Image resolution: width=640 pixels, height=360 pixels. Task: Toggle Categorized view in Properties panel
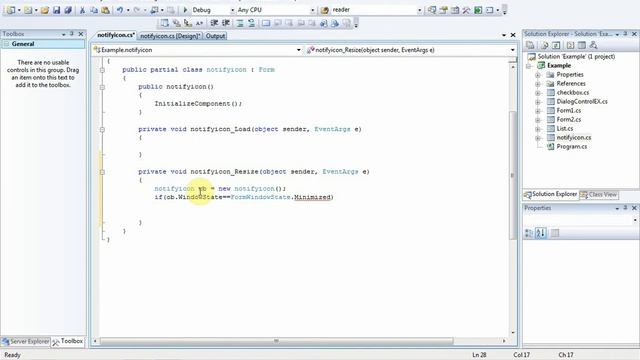point(529,233)
